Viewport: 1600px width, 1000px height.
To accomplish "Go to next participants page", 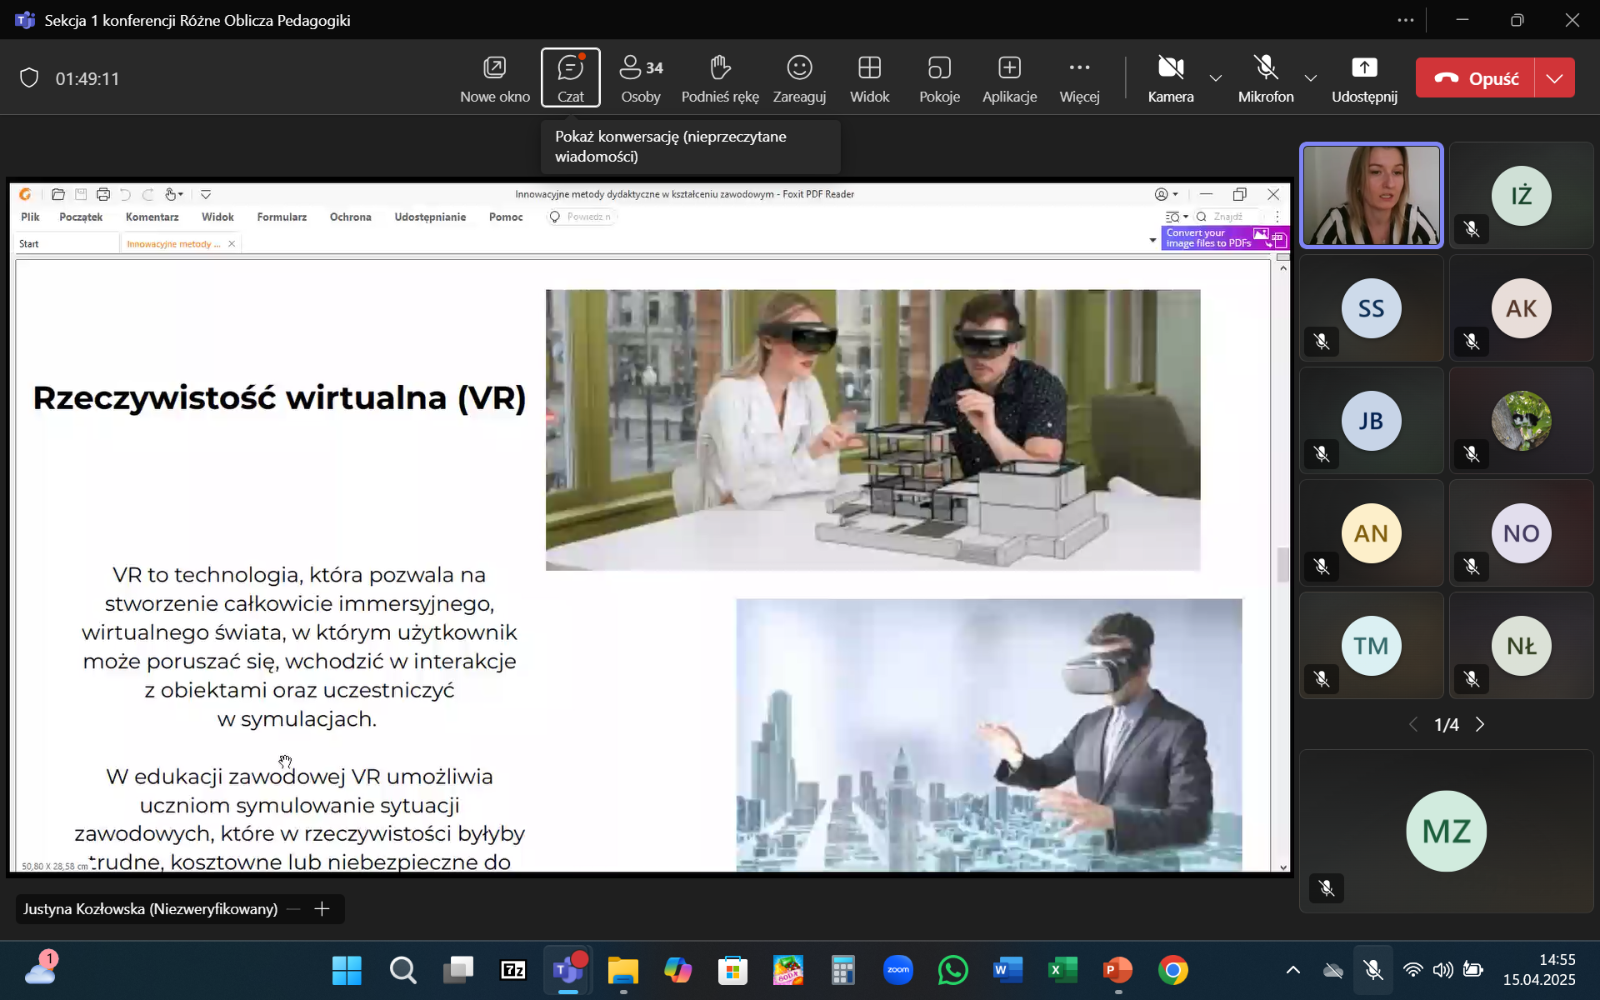I will click(x=1480, y=724).
